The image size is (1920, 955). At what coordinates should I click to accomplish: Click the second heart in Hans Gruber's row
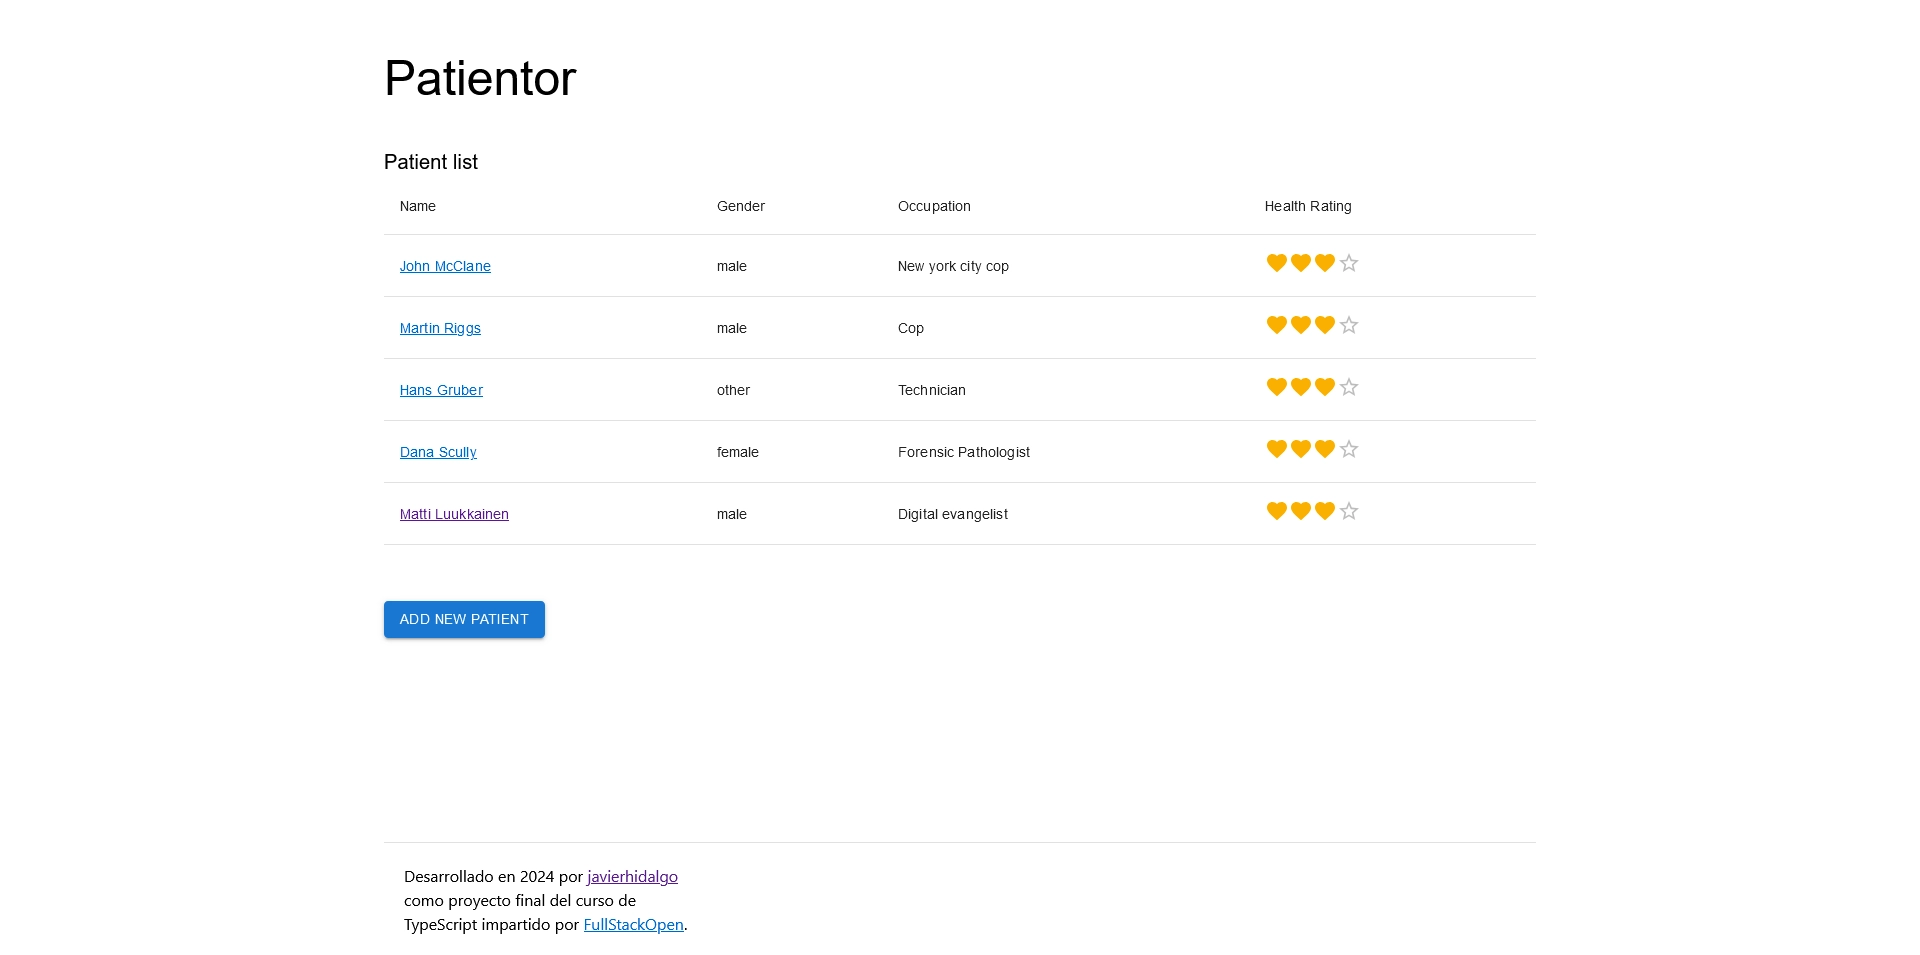[1301, 387]
